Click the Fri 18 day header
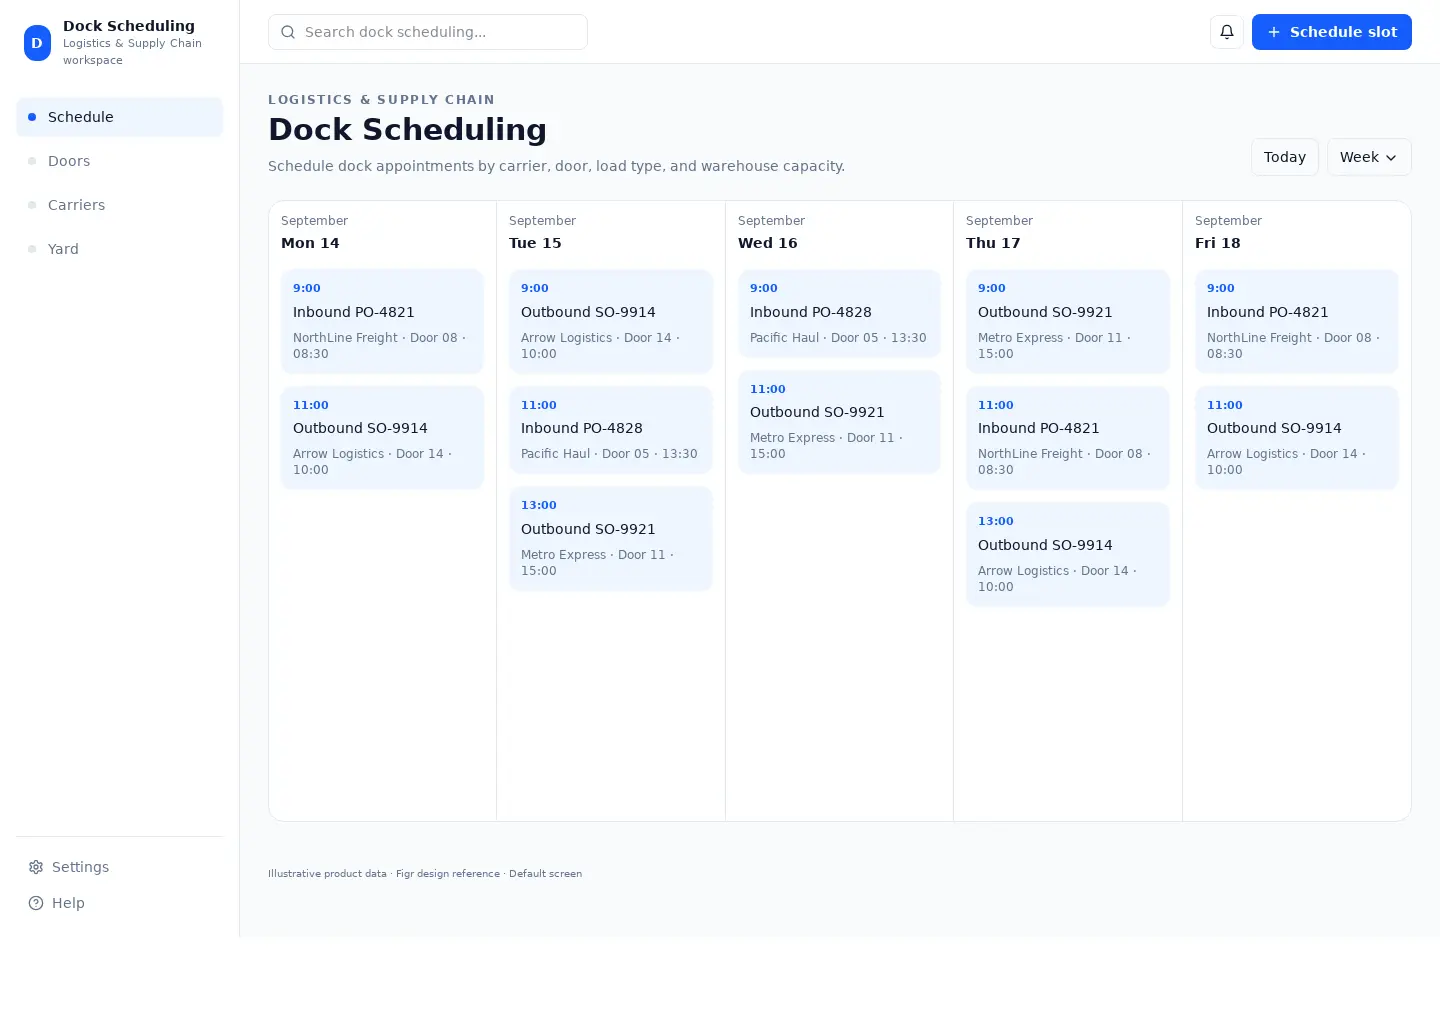Screen dimensions: 1440x1024 (1218, 243)
